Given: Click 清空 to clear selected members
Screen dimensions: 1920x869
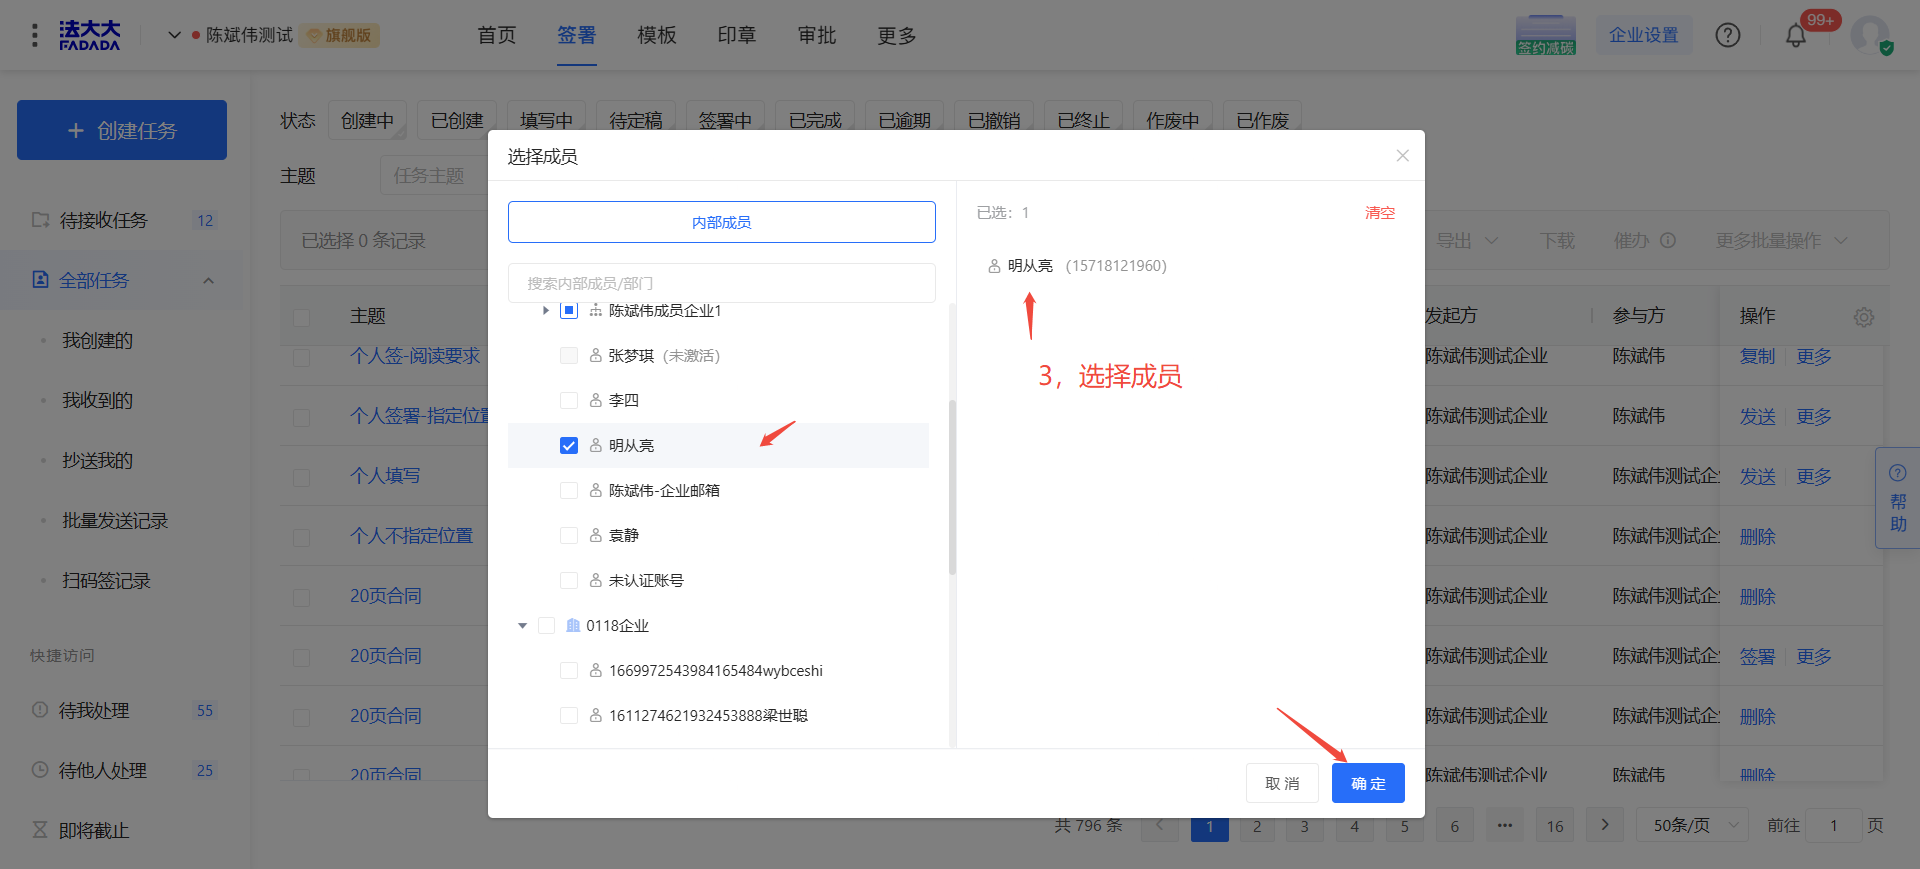Looking at the screenshot, I should (1379, 213).
